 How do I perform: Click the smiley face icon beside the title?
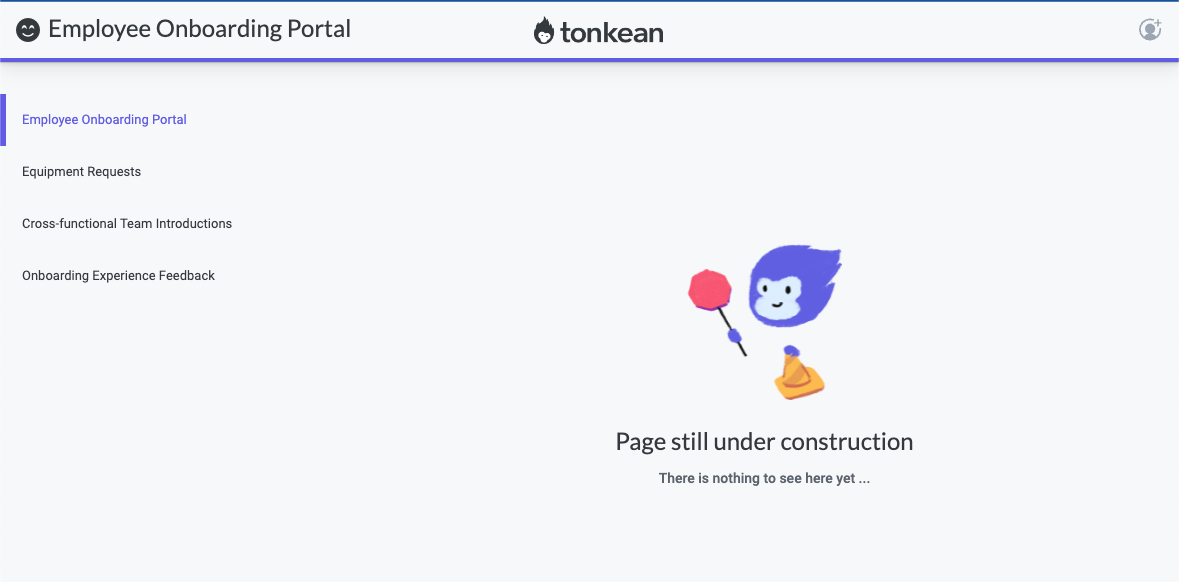point(27,29)
